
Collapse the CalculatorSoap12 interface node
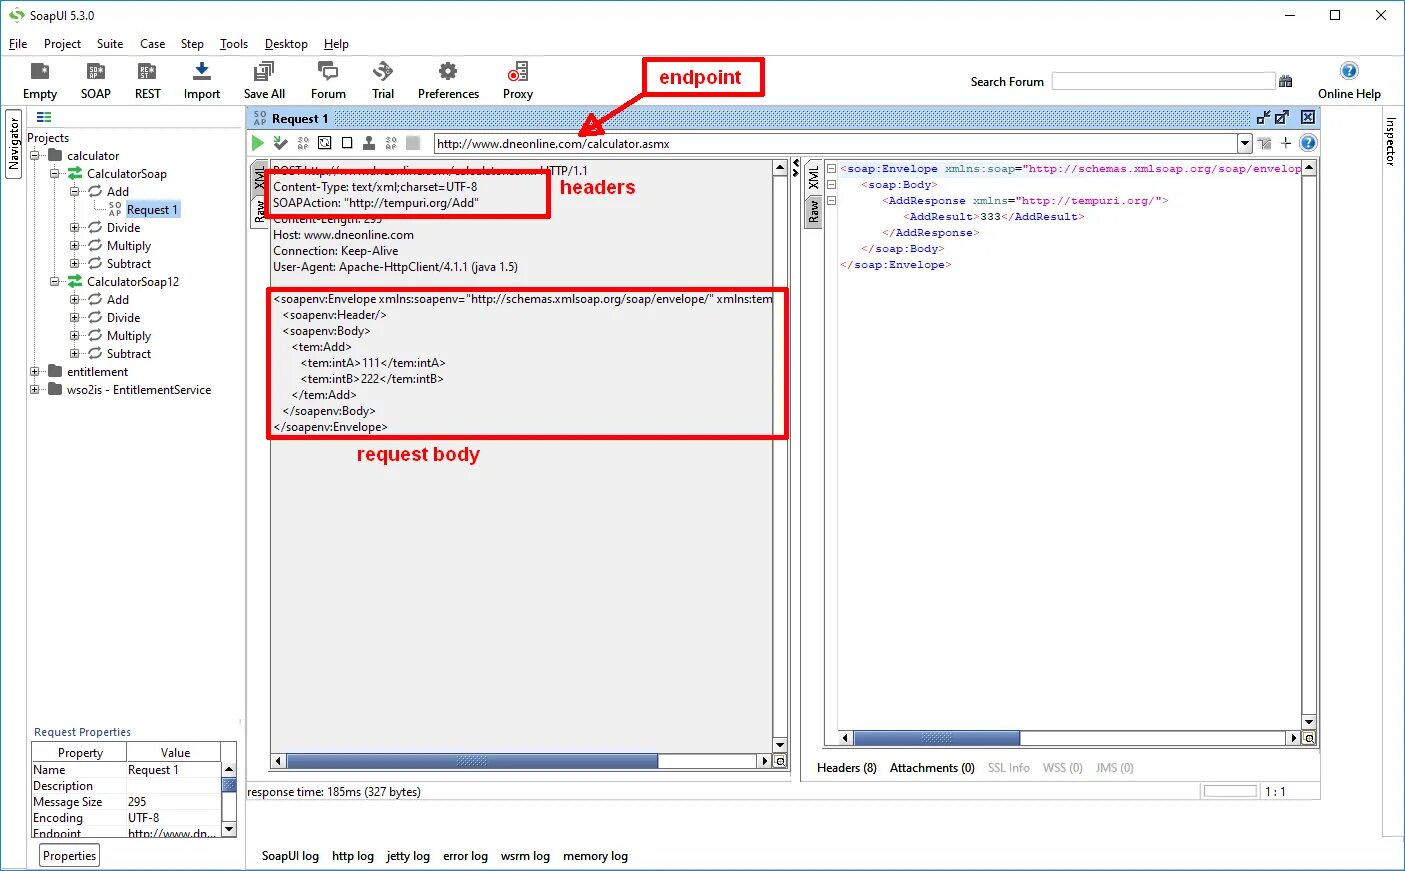55,281
